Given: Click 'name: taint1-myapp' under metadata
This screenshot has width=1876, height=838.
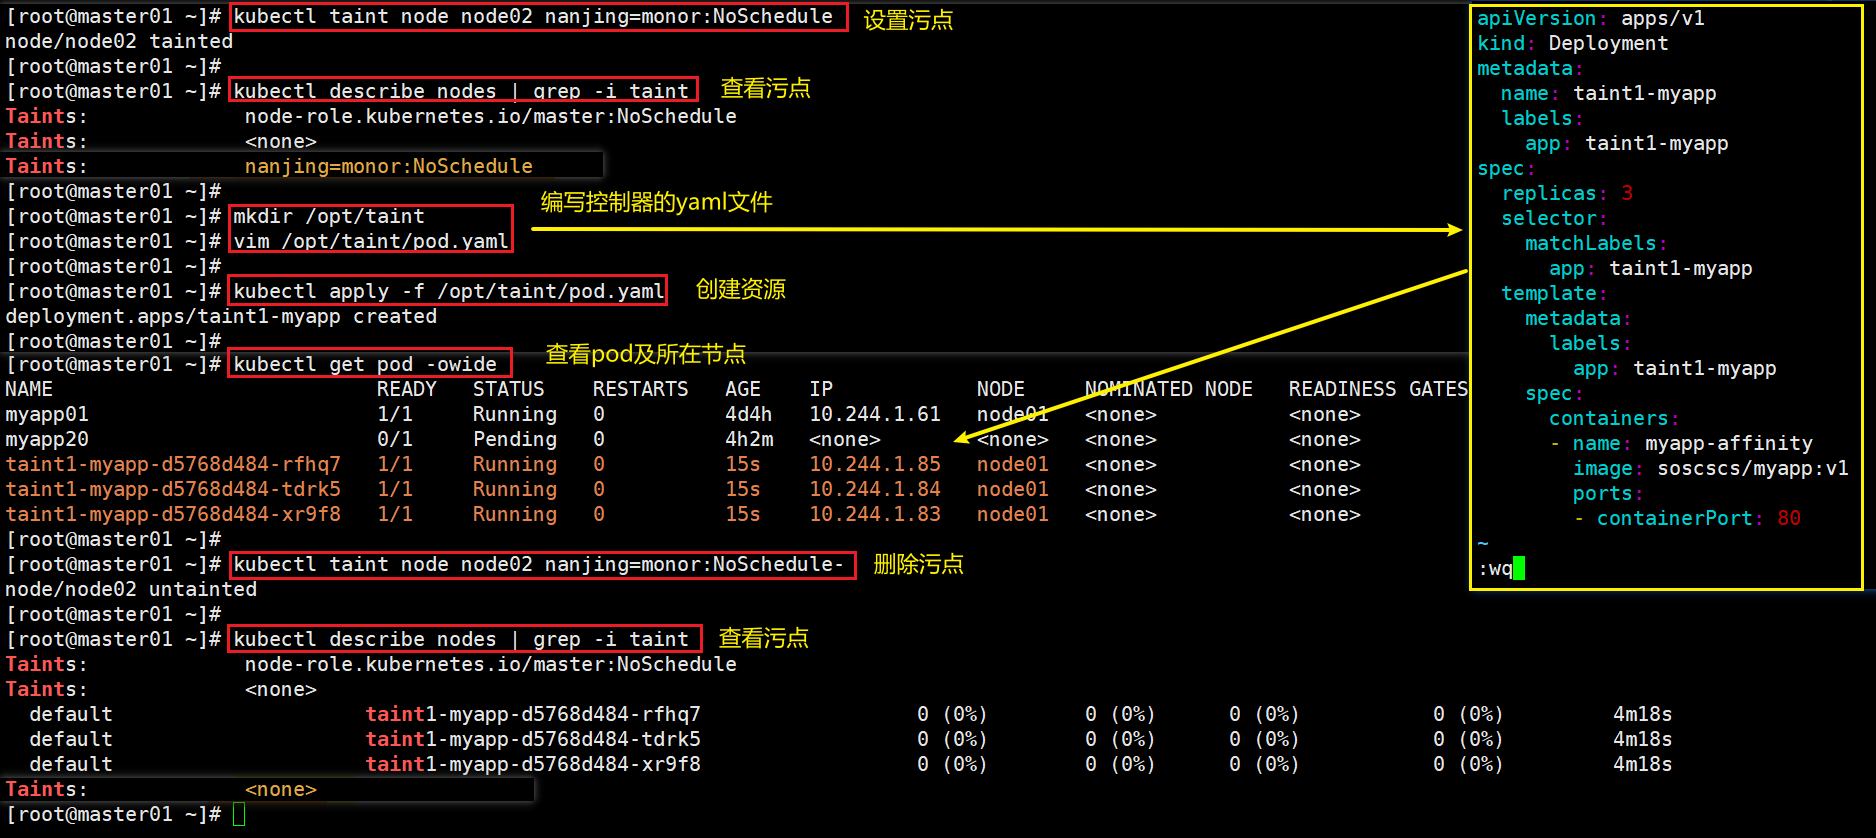Looking at the screenshot, I should tap(1609, 93).
